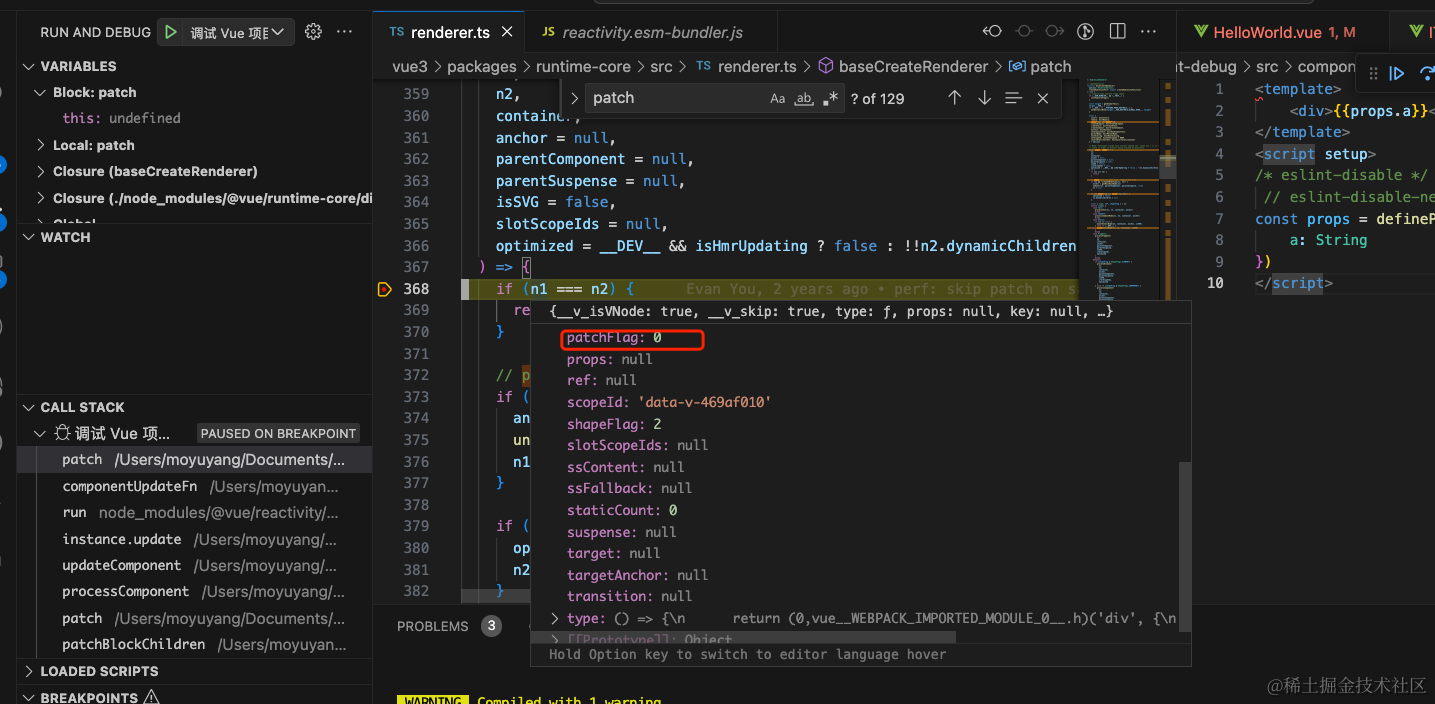Click vue3 breadcrumb segment
1435x704 pixels.
click(409, 66)
